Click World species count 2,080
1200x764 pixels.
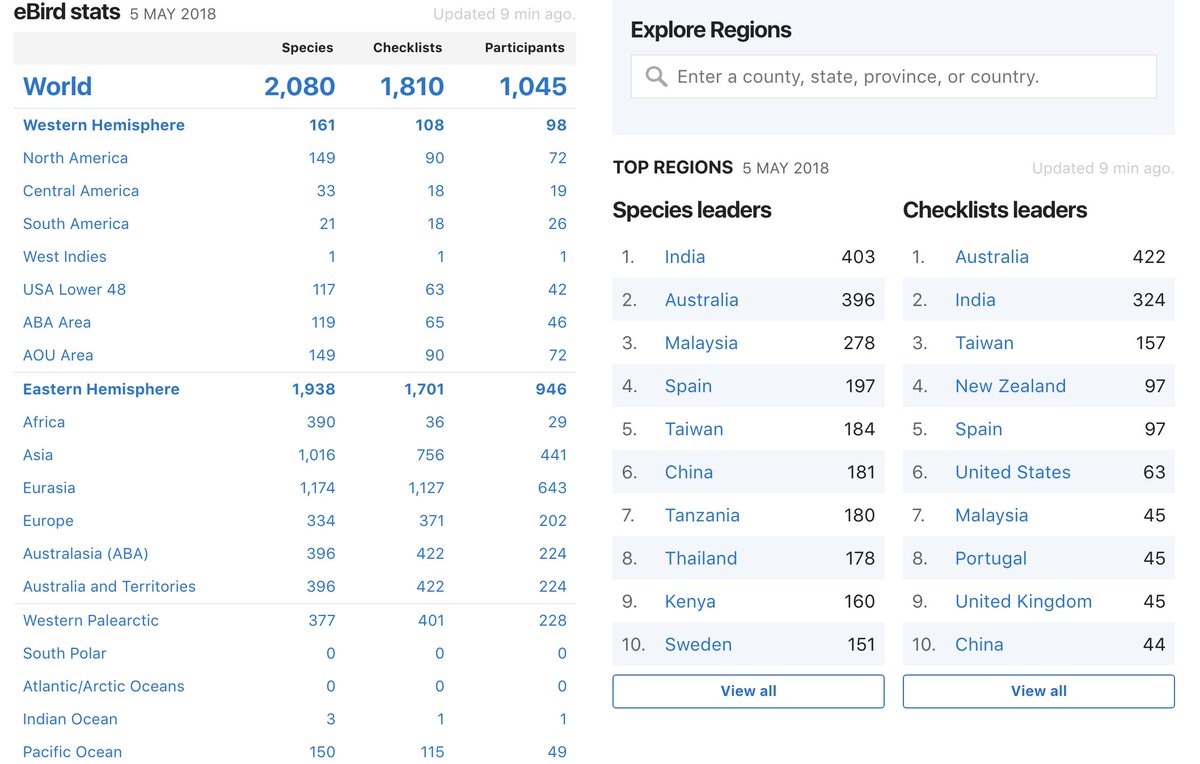(300, 87)
